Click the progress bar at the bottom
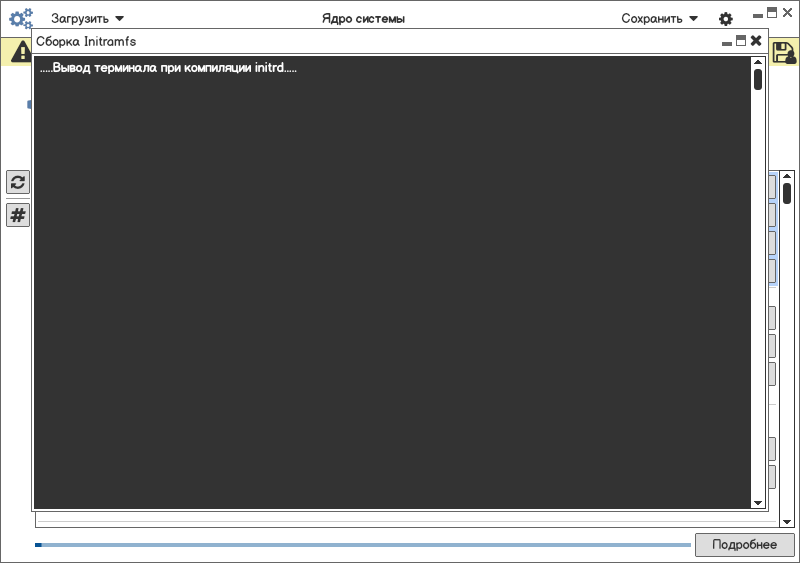The height and width of the screenshot is (563, 800). click(x=363, y=545)
